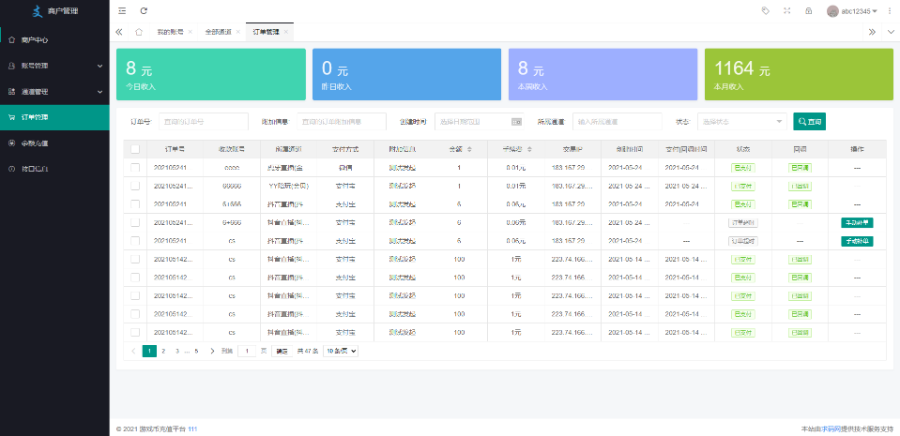
Task: Collapse the sidebar with the hamburger icon
Action: 122,11
